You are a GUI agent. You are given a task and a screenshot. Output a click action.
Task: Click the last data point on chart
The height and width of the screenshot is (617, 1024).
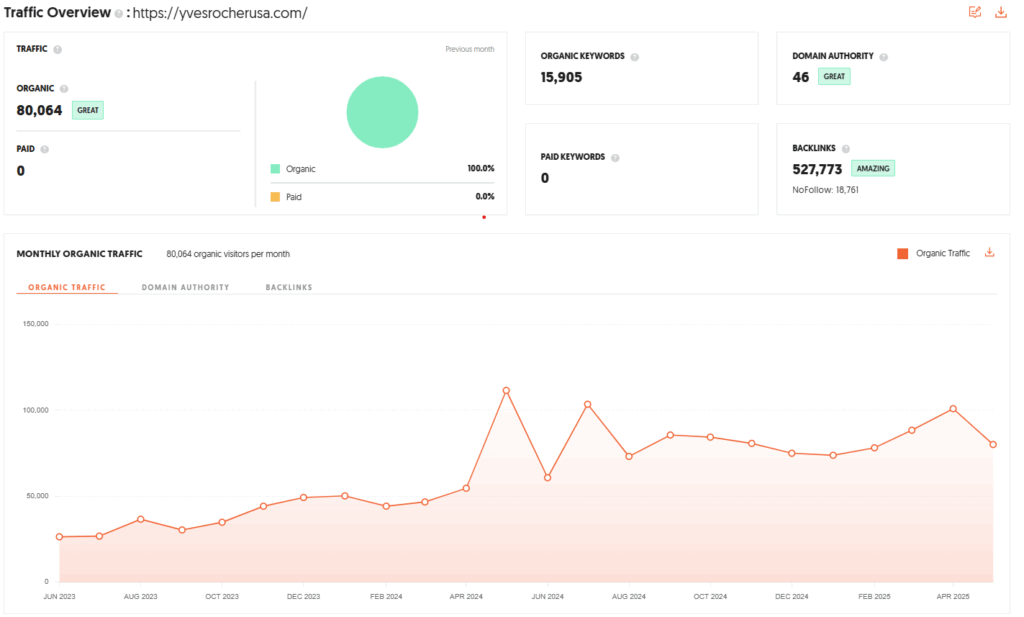[x=993, y=445]
